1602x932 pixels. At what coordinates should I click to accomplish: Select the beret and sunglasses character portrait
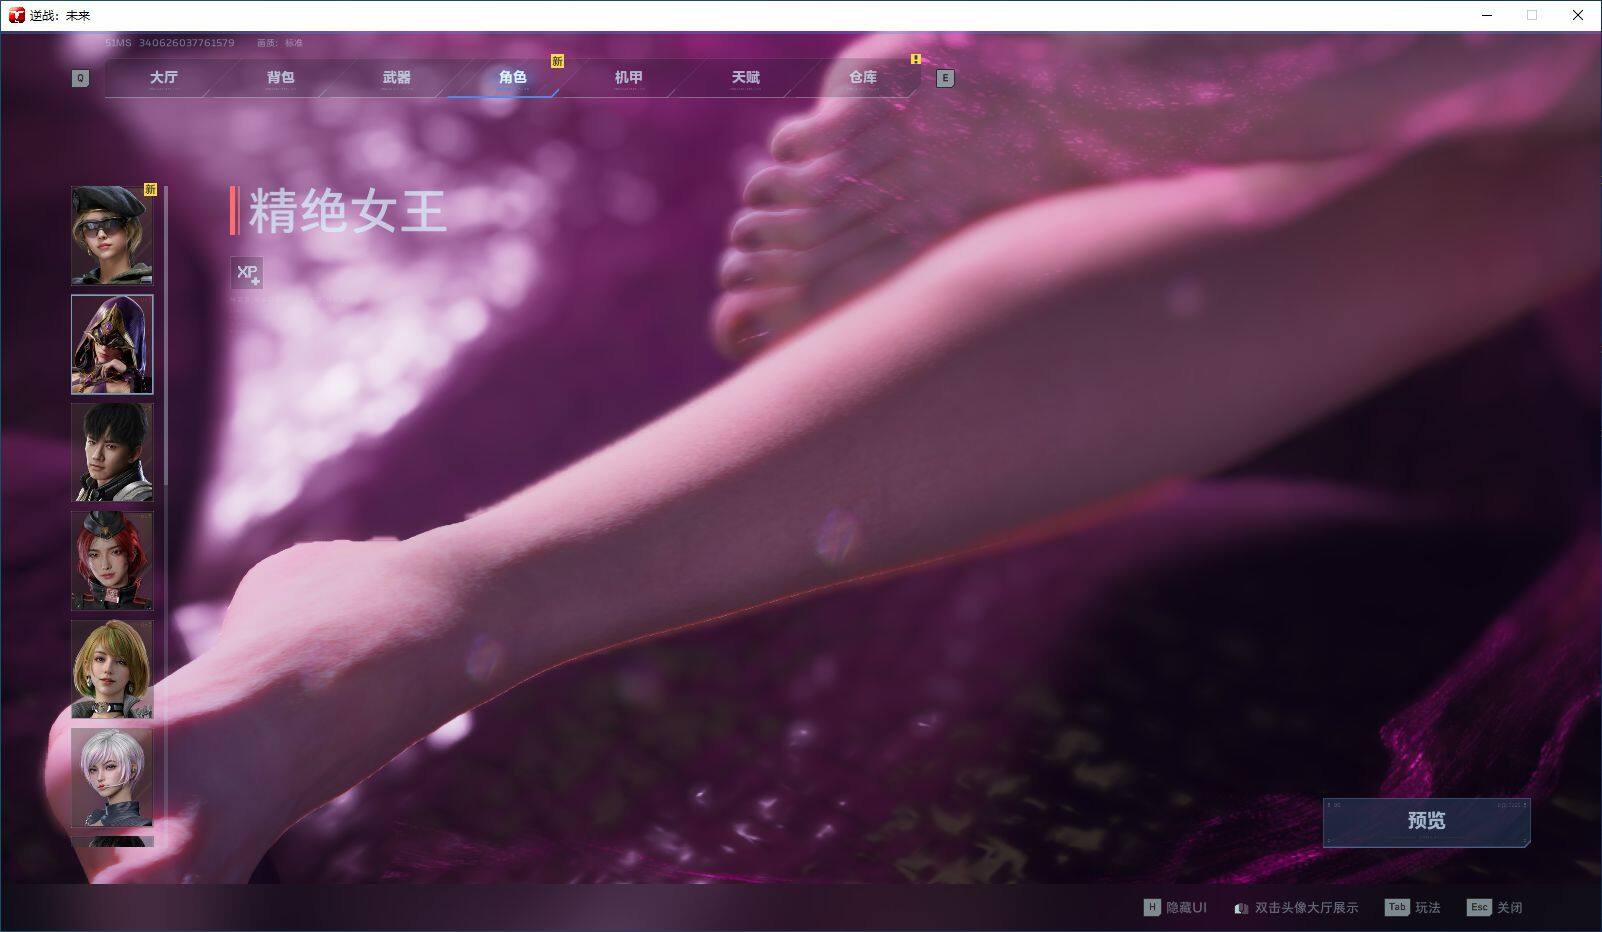coord(112,236)
